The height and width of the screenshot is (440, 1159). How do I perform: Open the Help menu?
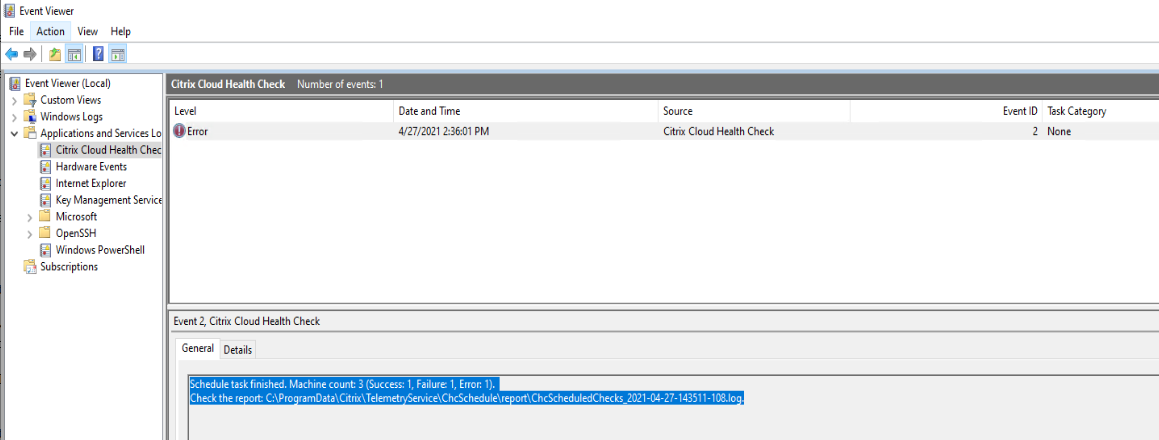click(x=120, y=32)
